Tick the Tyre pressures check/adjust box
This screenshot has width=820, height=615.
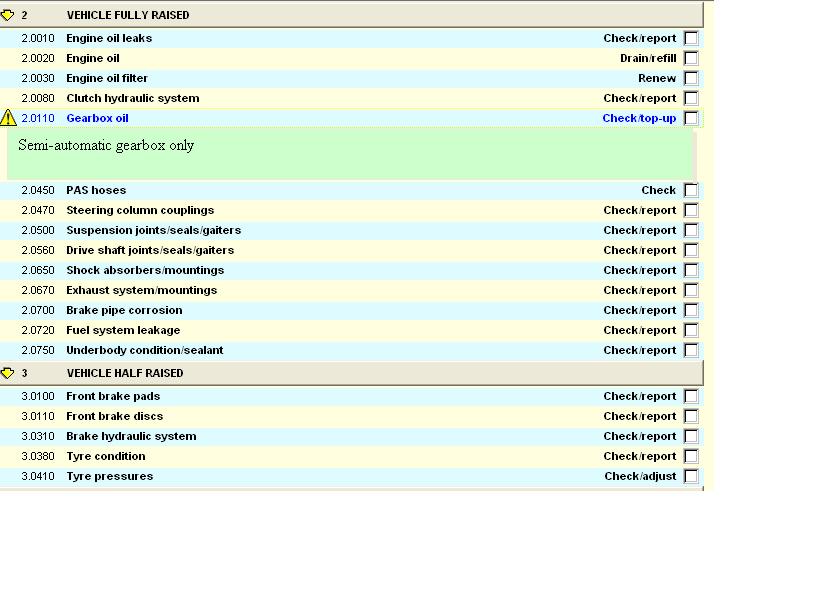(x=691, y=476)
